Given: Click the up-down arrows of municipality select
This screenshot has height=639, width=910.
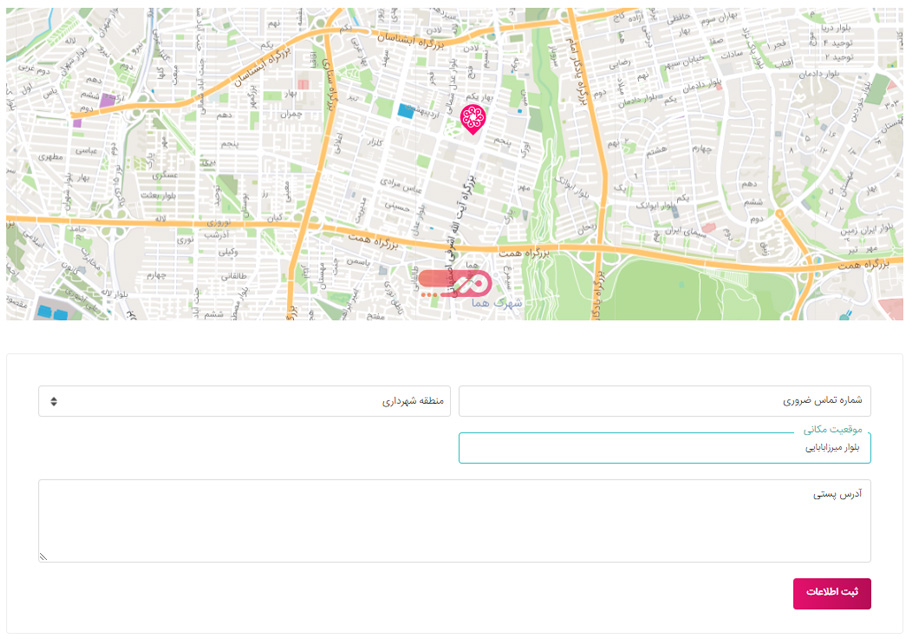Looking at the screenshot, I should [x=53, y=401].
